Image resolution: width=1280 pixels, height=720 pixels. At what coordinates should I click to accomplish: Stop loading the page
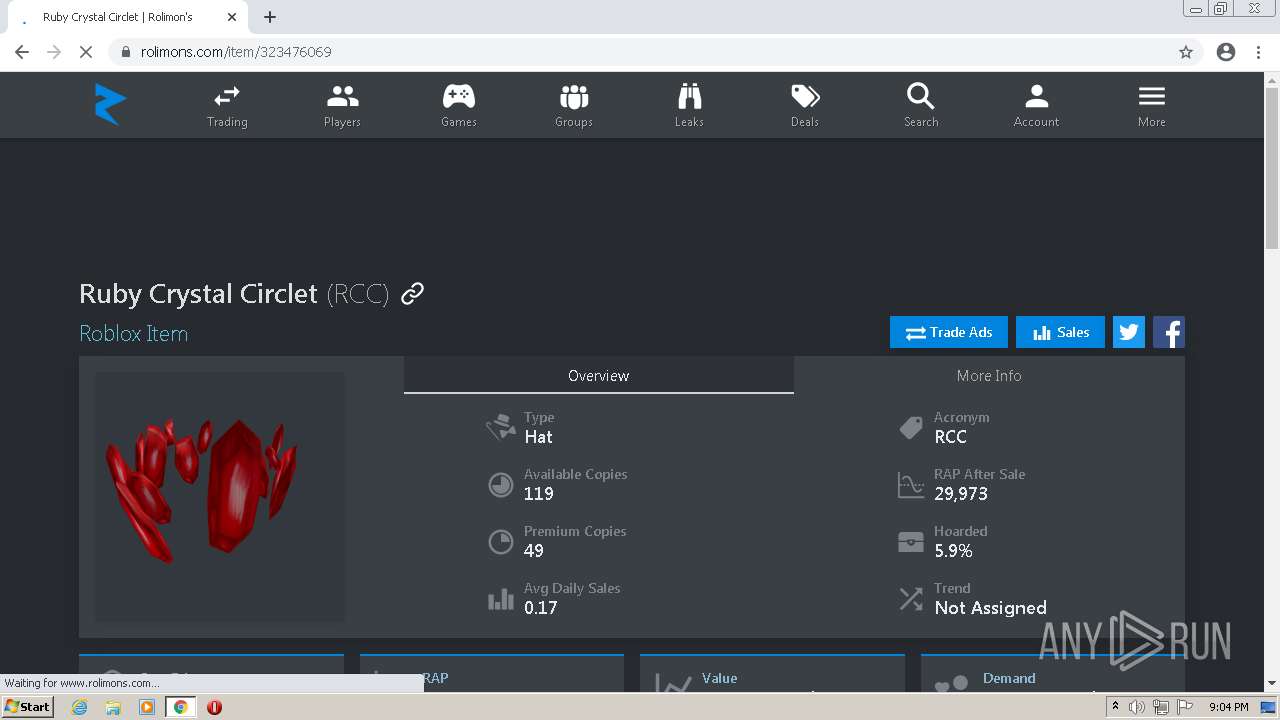(x=86, y=52)
